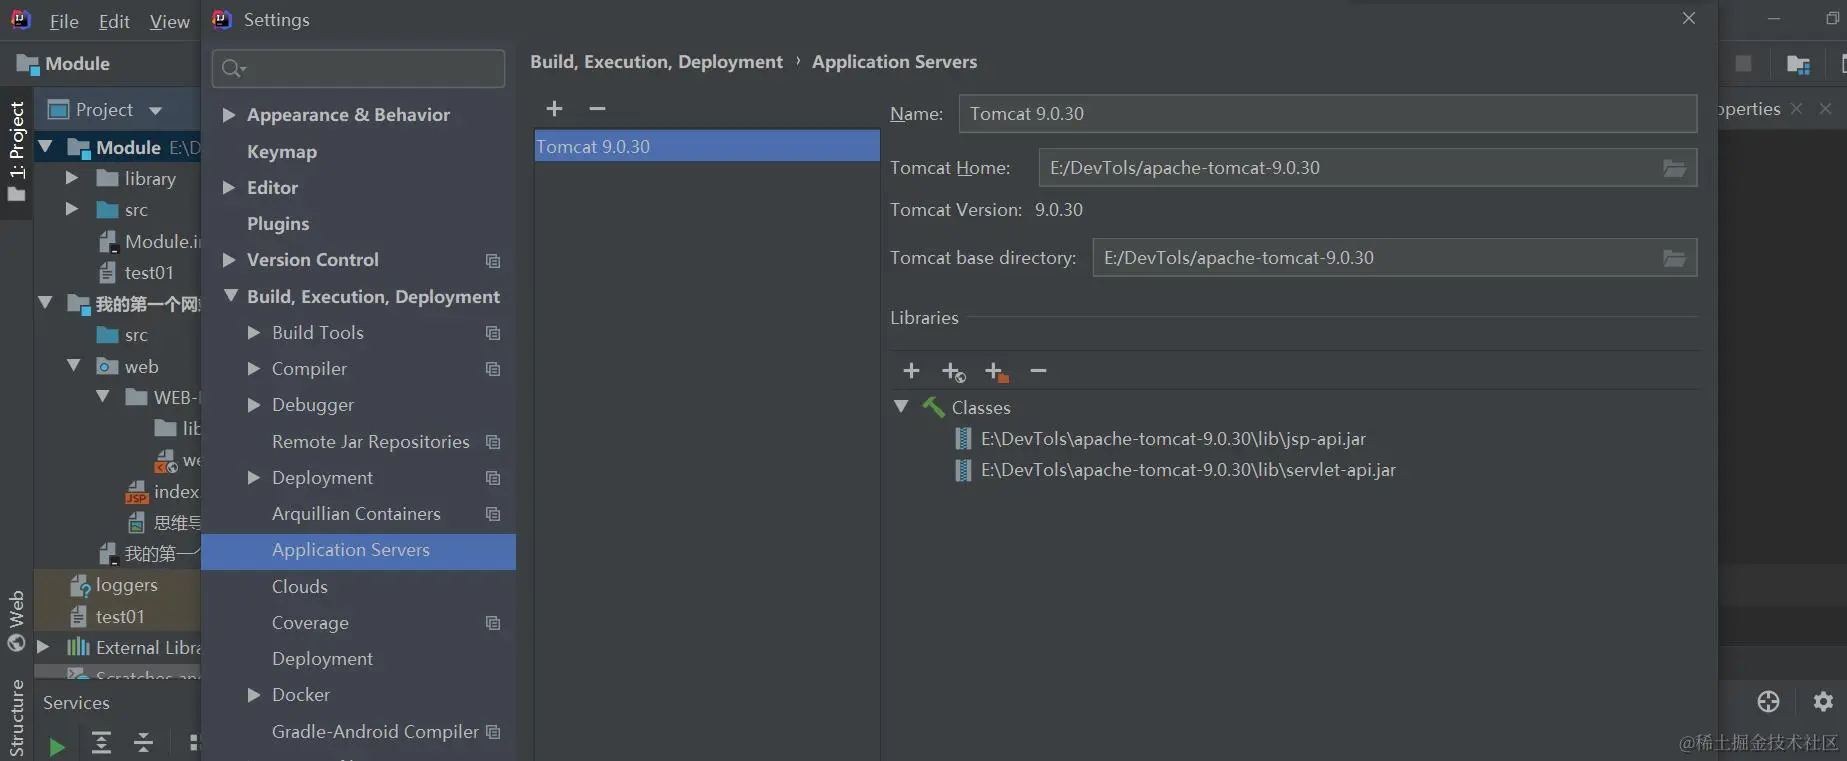The image size is (1847, 761).
Task: Click project-level icon beside Gradle-Android Compiler
Action: pyautogui.click(x=493, y=732)
